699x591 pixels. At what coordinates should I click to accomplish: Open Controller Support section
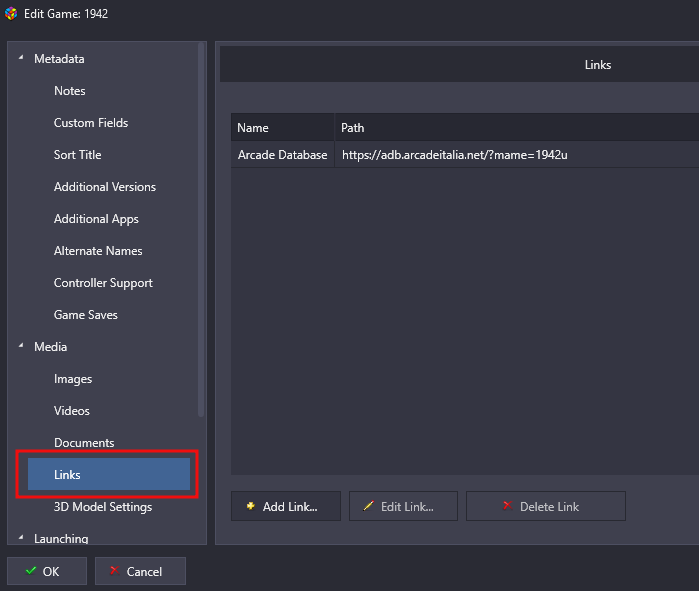point(103,283)
